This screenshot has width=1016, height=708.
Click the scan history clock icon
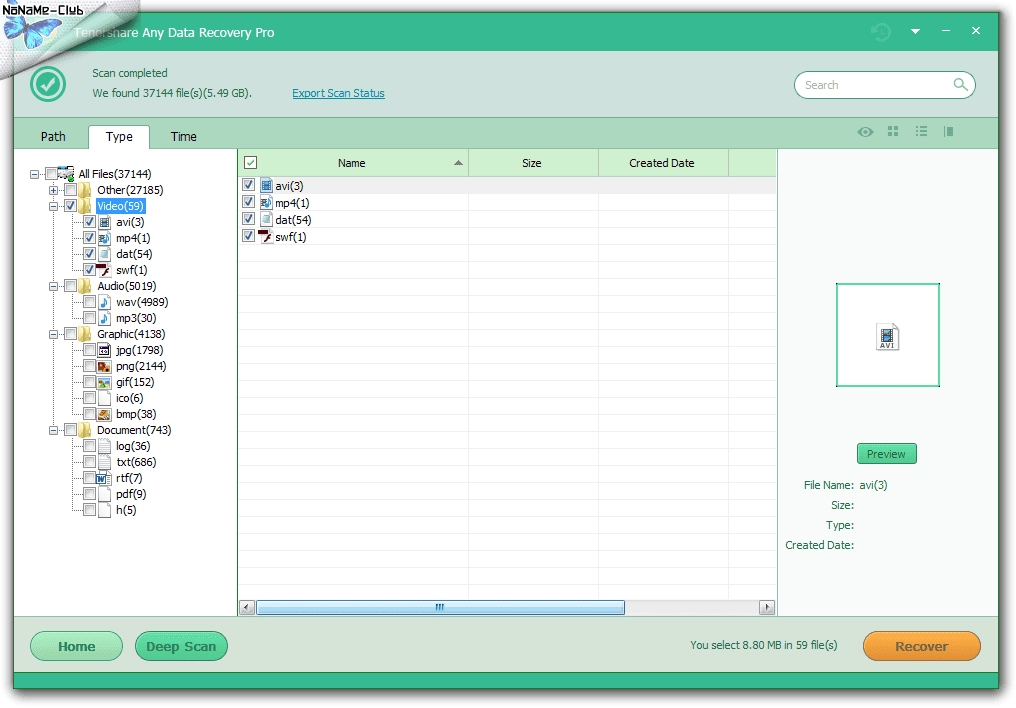click(881, 32)
